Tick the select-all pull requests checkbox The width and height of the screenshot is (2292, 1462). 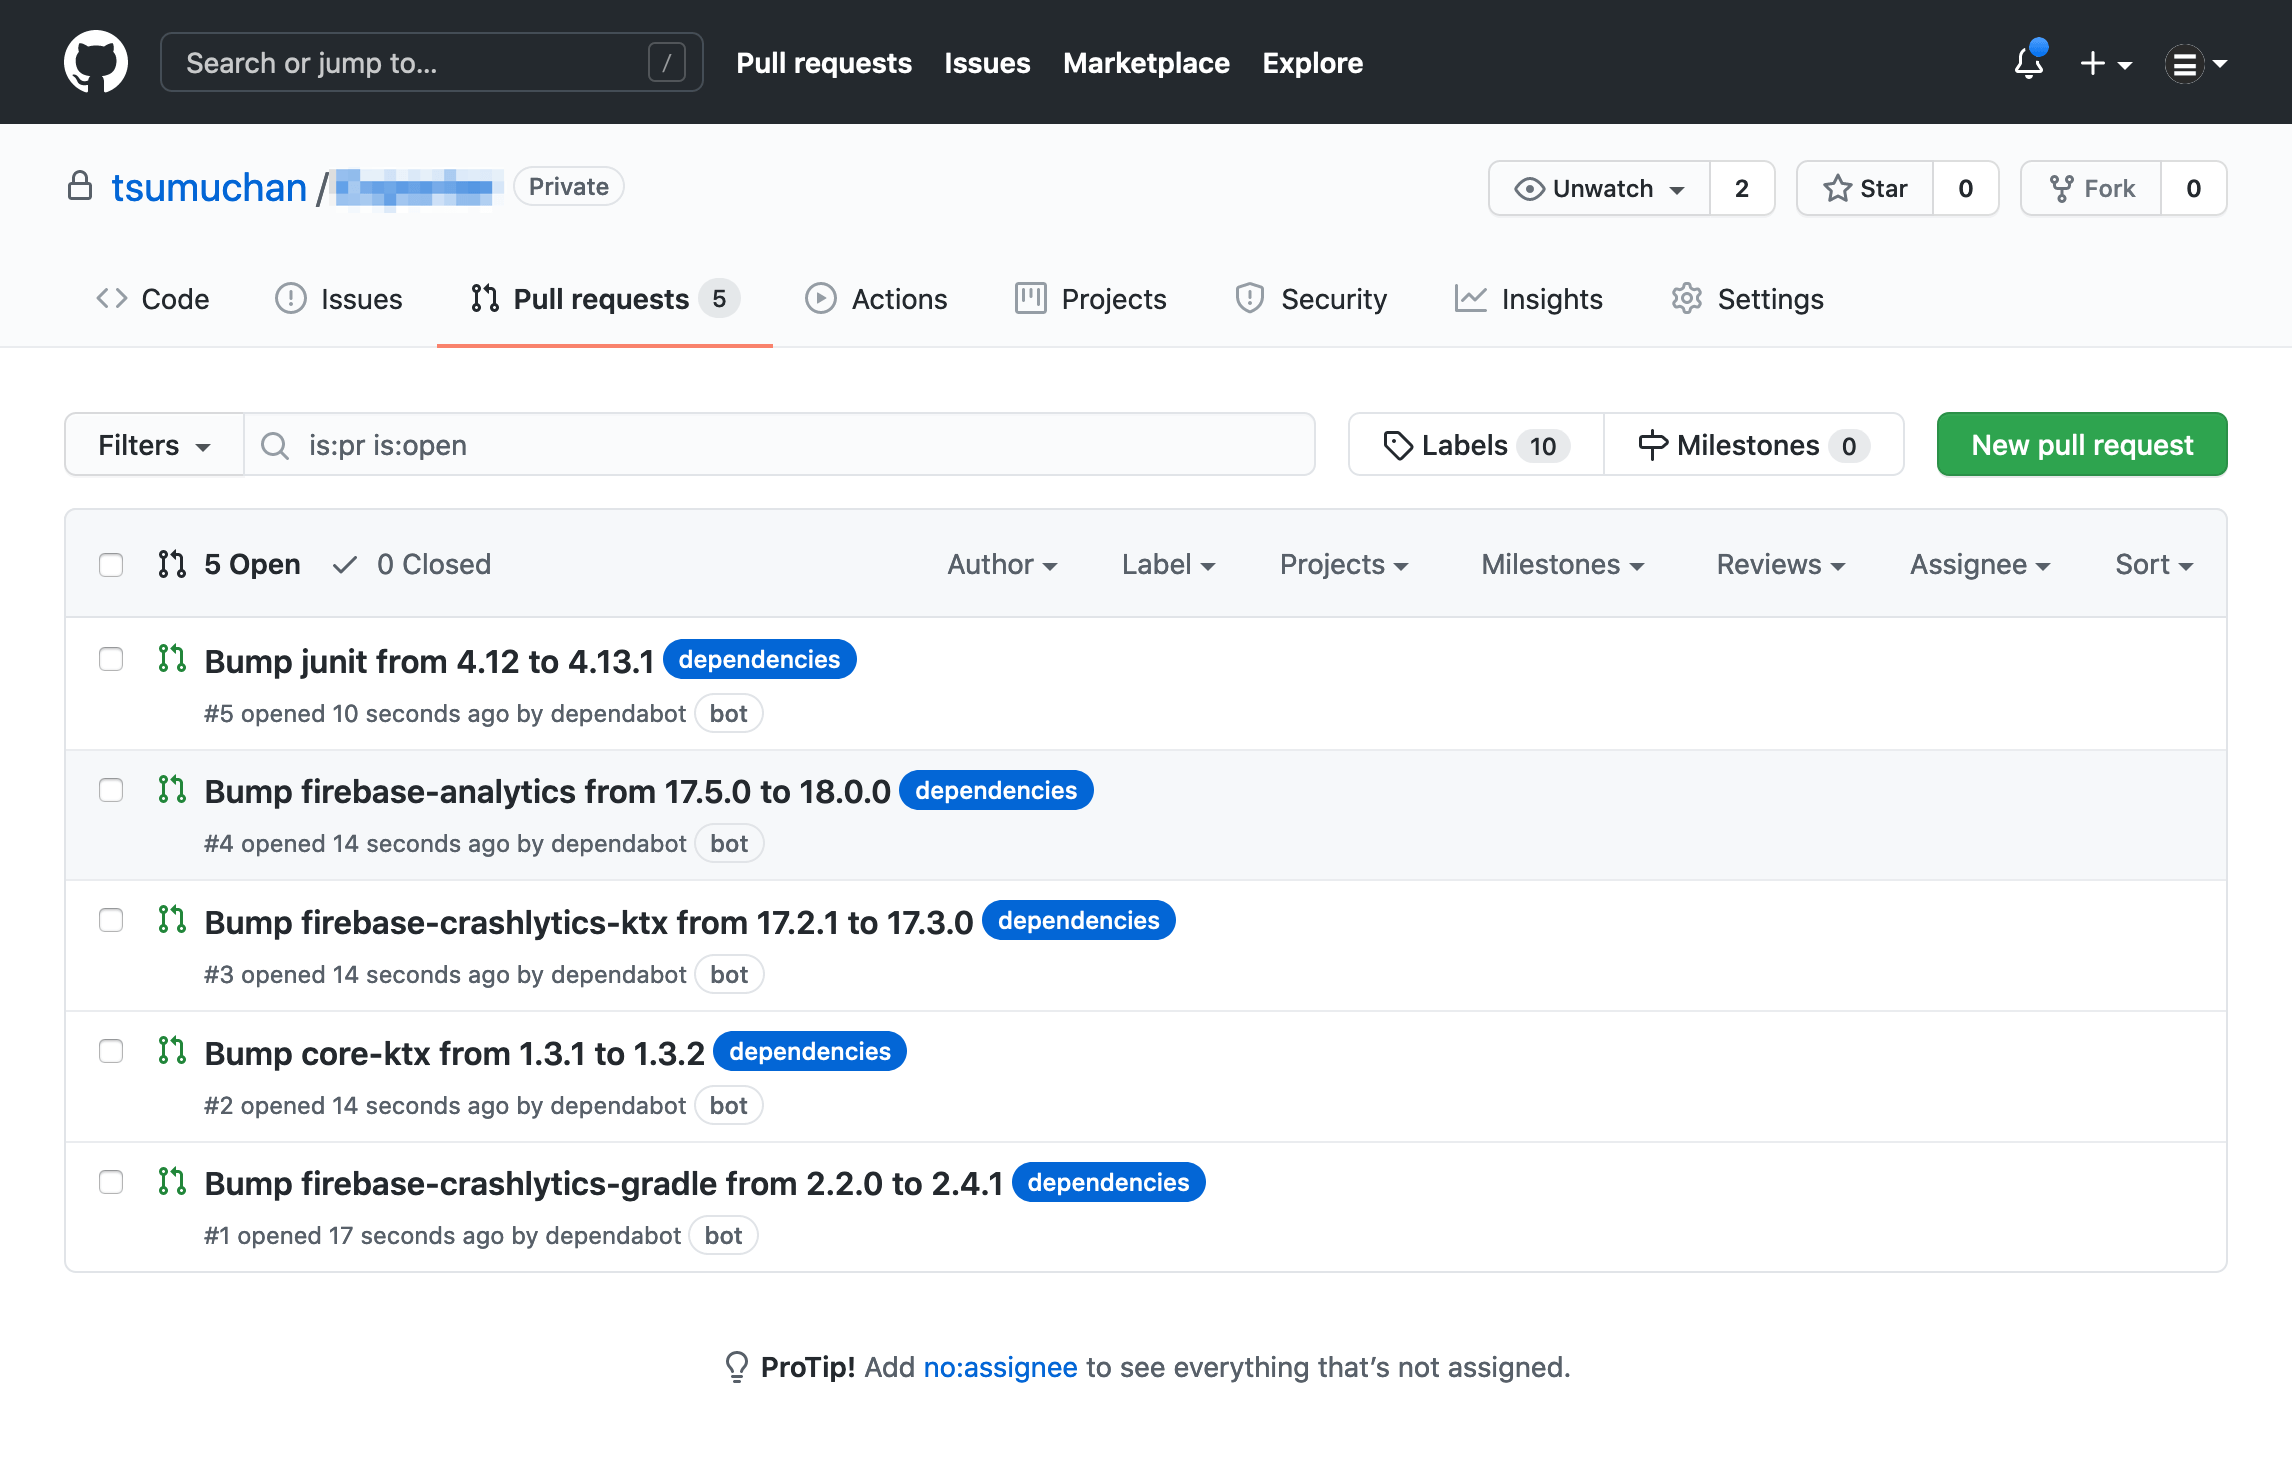111,565
